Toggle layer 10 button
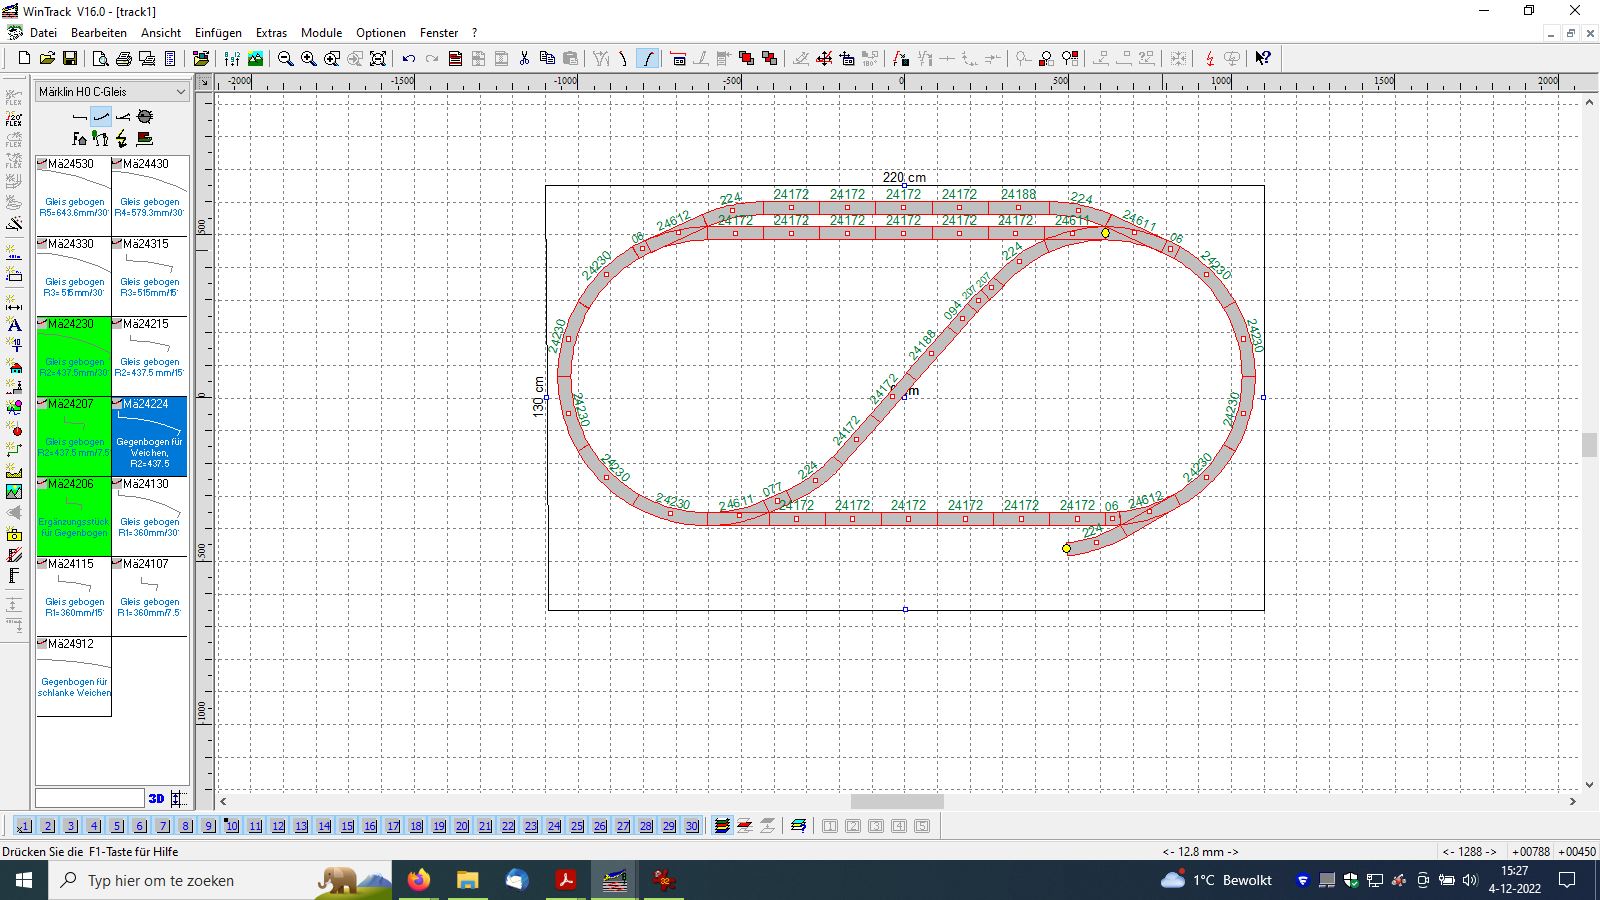The height and width of the screenshot is (900, 1600). [232, 826]
